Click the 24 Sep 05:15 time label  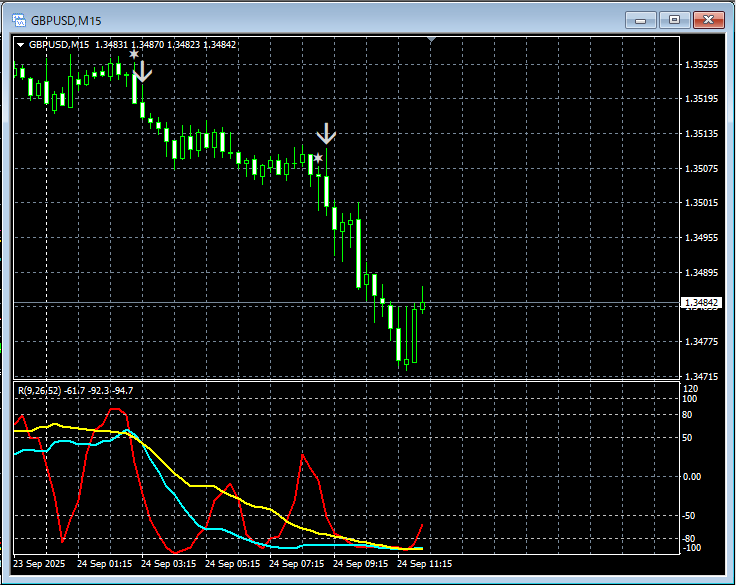(x=232, y=563)
